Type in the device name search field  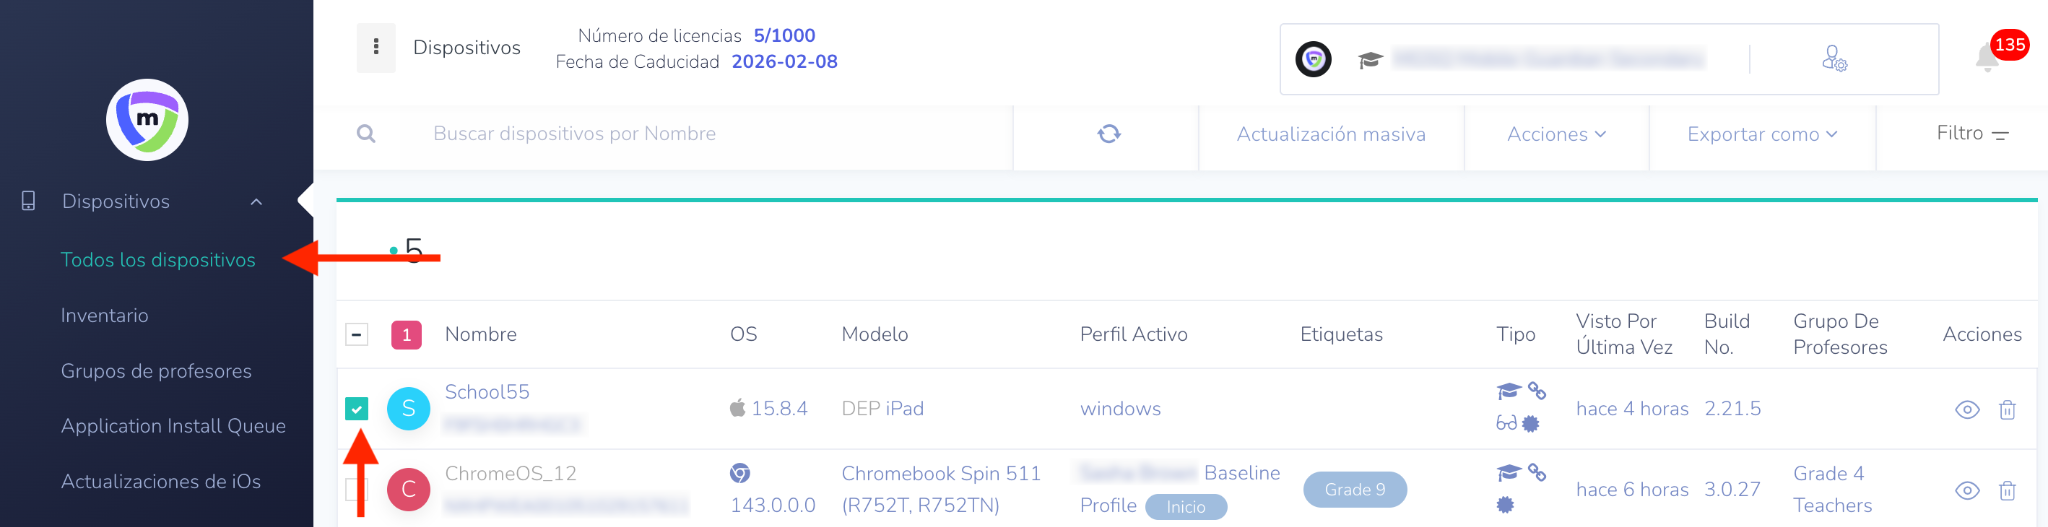pos(700,134)
